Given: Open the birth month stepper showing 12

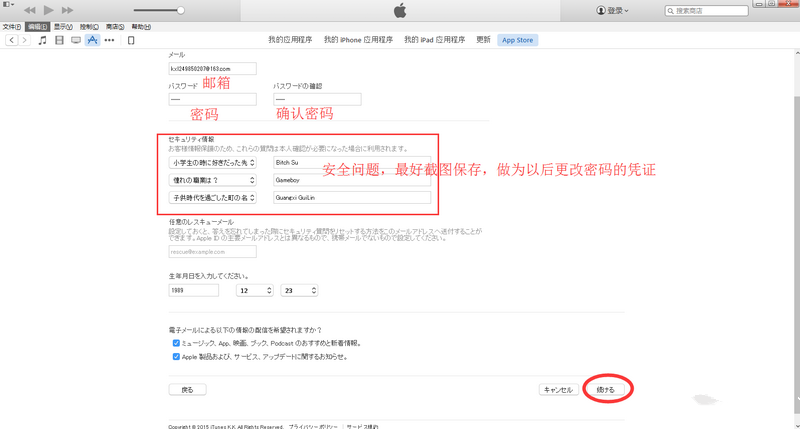Looking at the screenshot, I should click(255, 290).
